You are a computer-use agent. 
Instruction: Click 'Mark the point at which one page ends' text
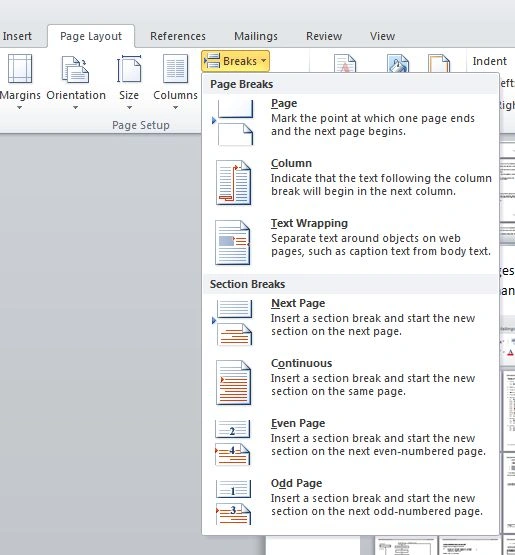(373, 118)
